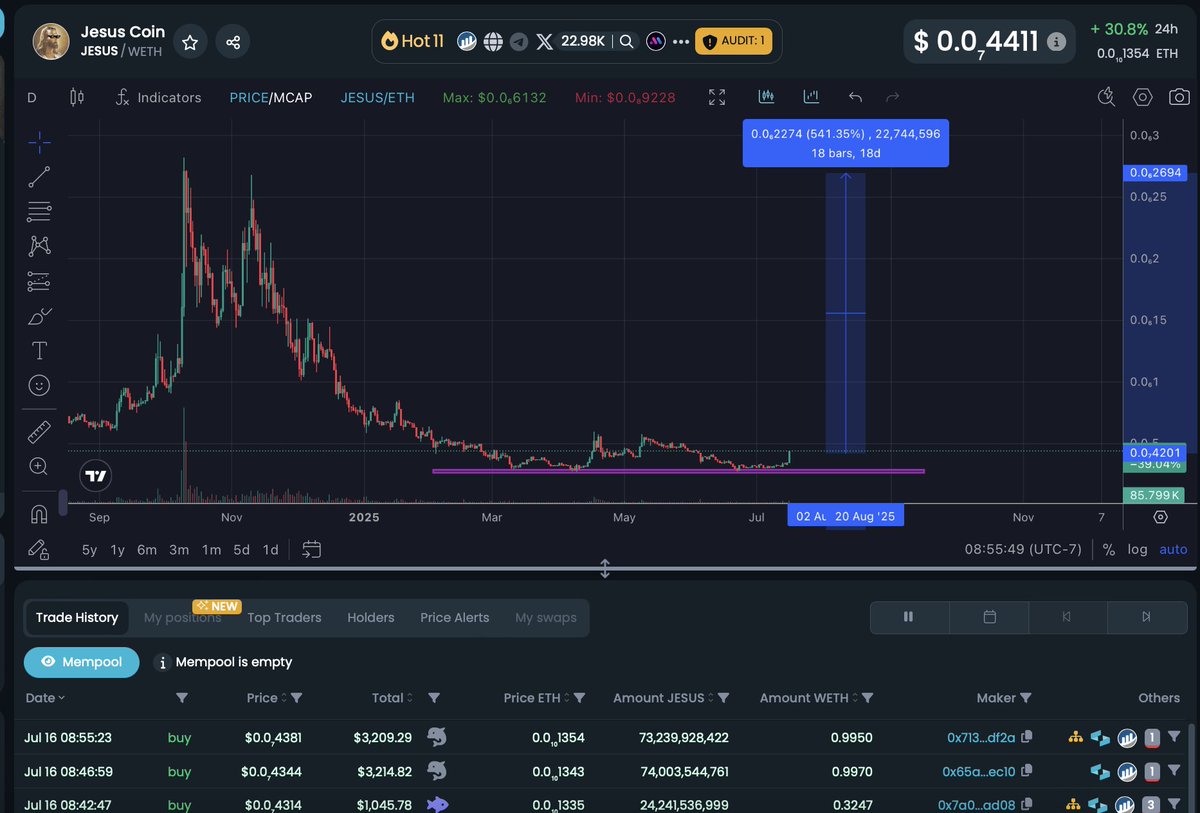Sort trades by the Date column
The width and height of the screenshot is (1200, 813).
point(45,698)
